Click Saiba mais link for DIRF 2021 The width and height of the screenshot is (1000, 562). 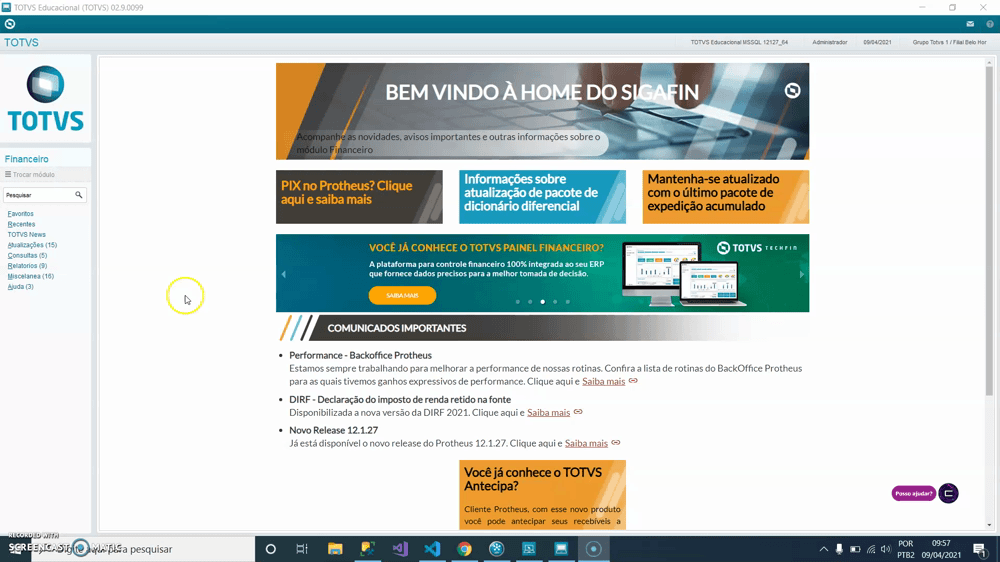click(548, 413)
